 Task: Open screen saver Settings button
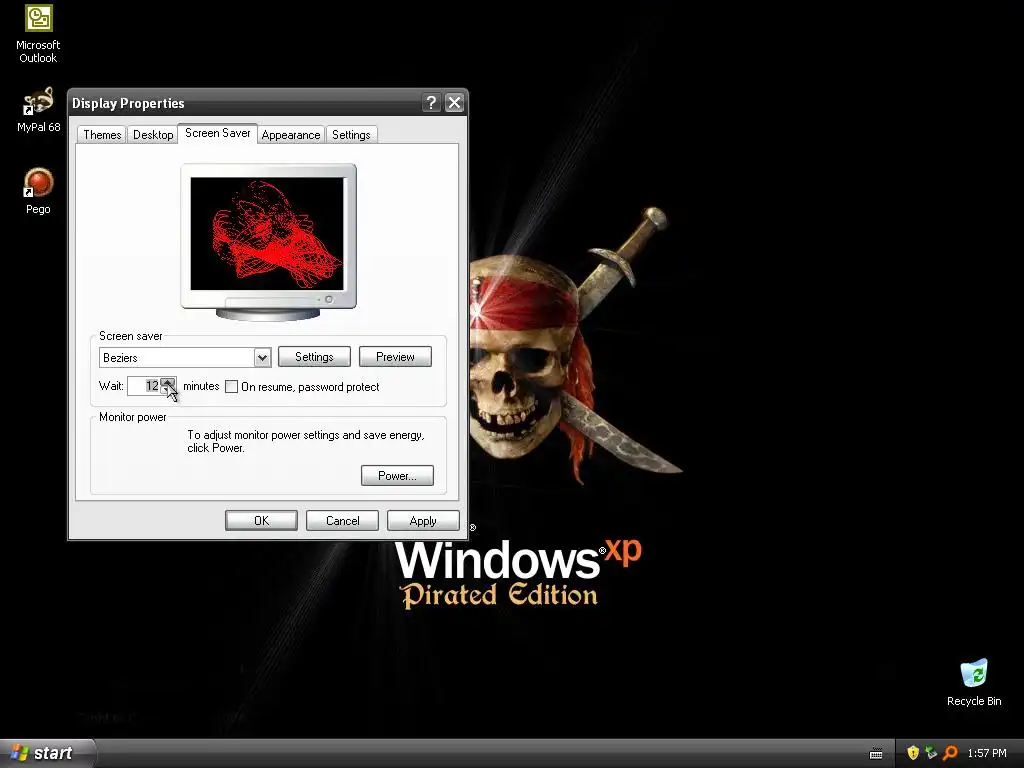314,357
